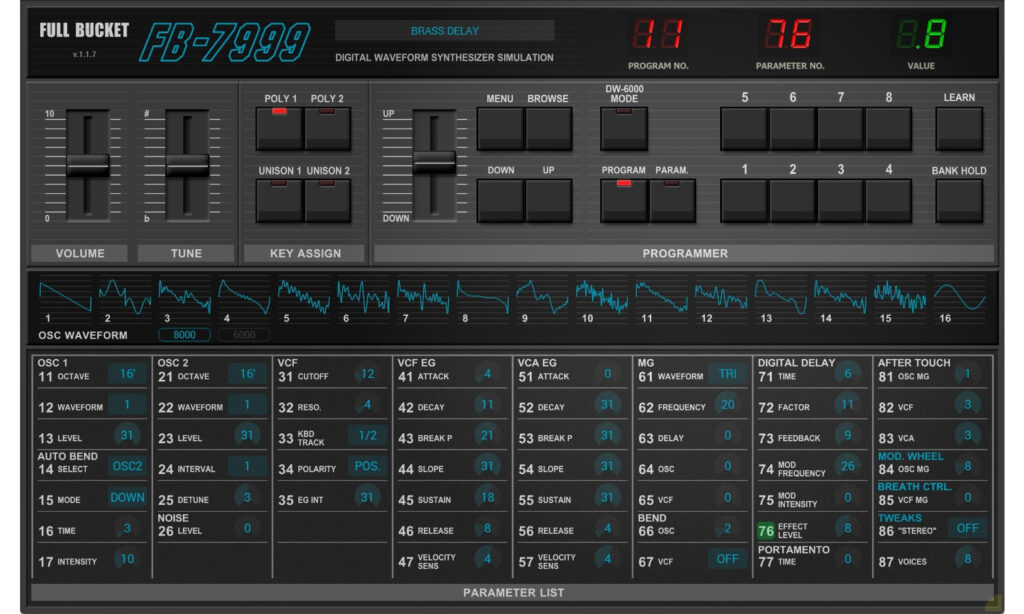
Task: Click the TUNE slider handle
Action: coord(187,165)
